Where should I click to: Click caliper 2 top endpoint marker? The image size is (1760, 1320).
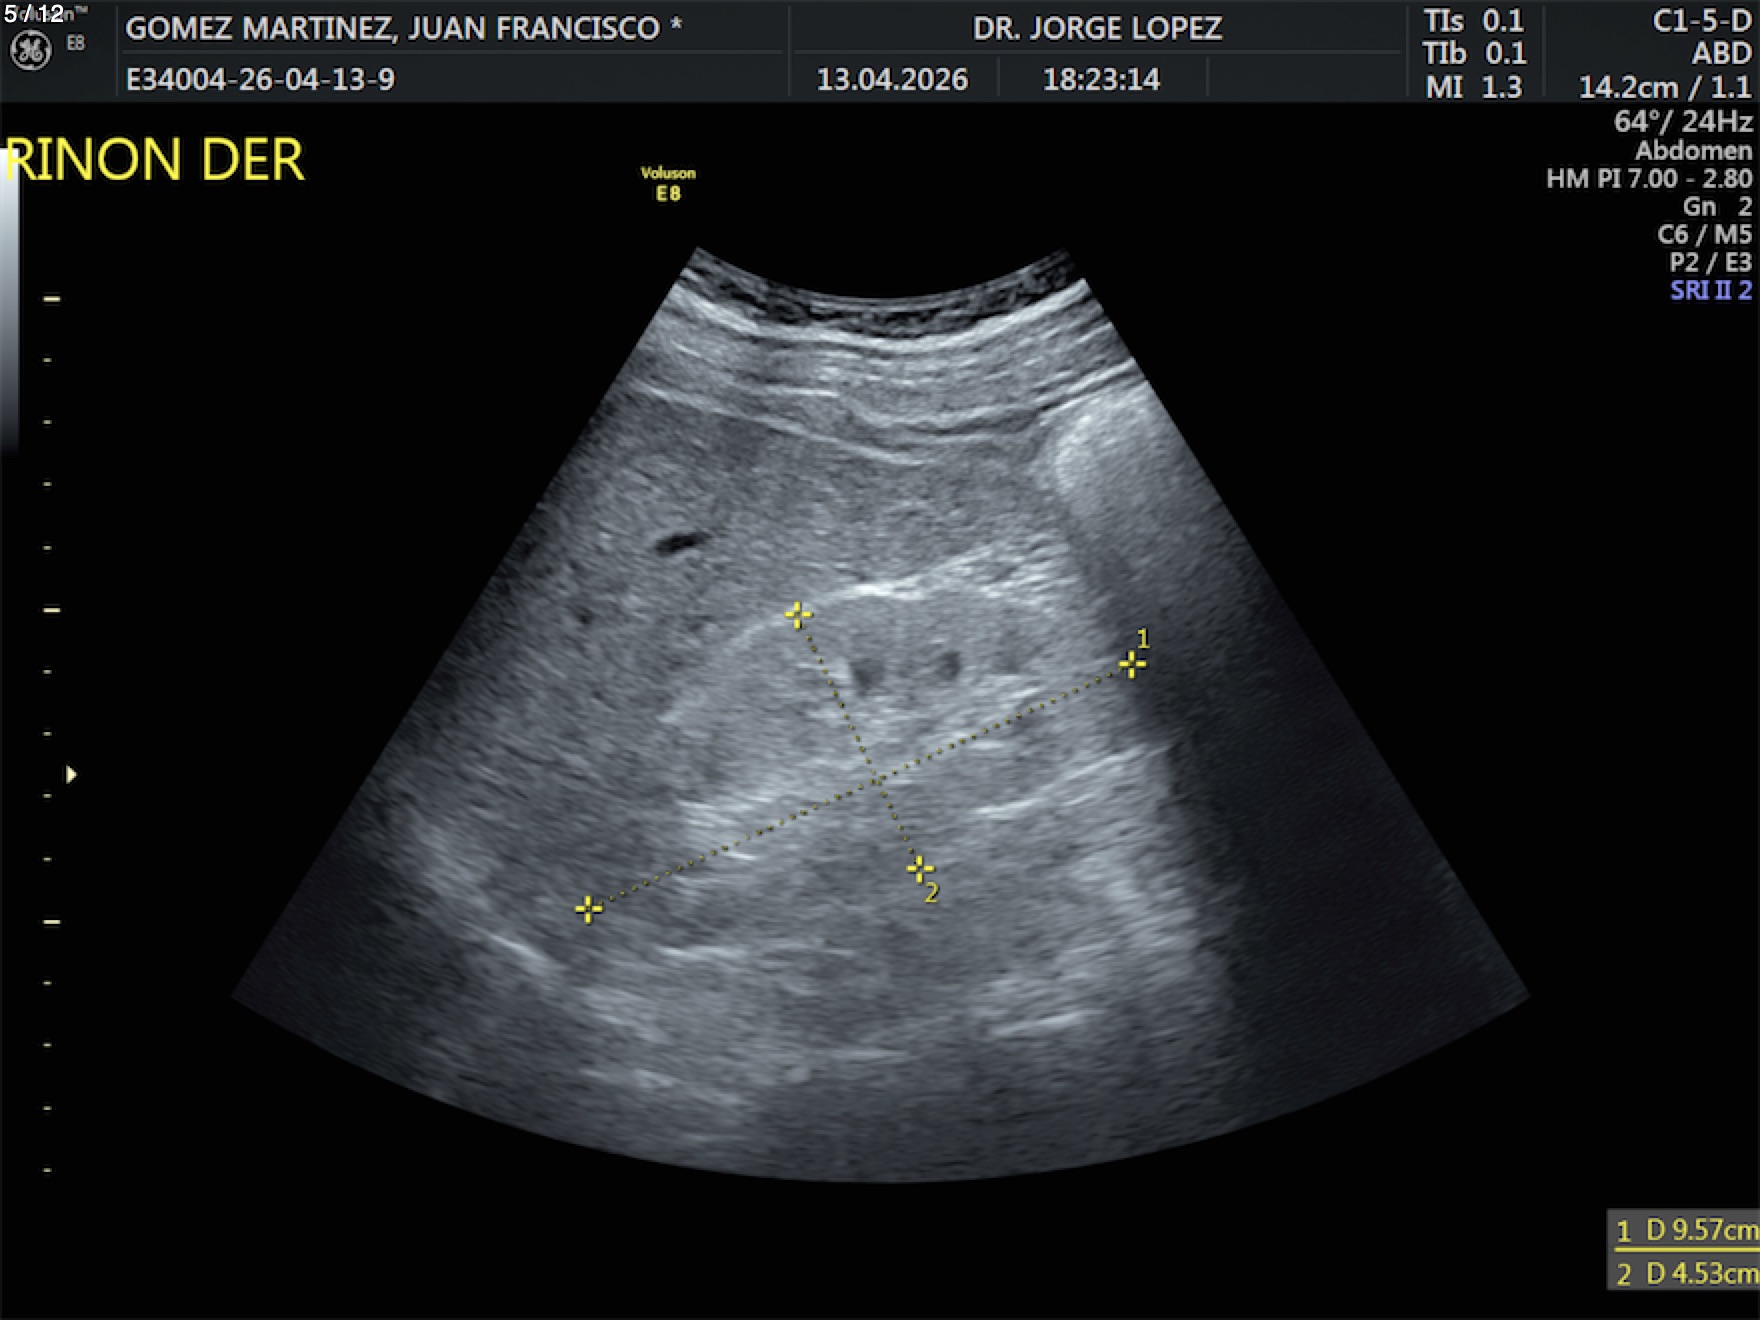tap(797, 614)
